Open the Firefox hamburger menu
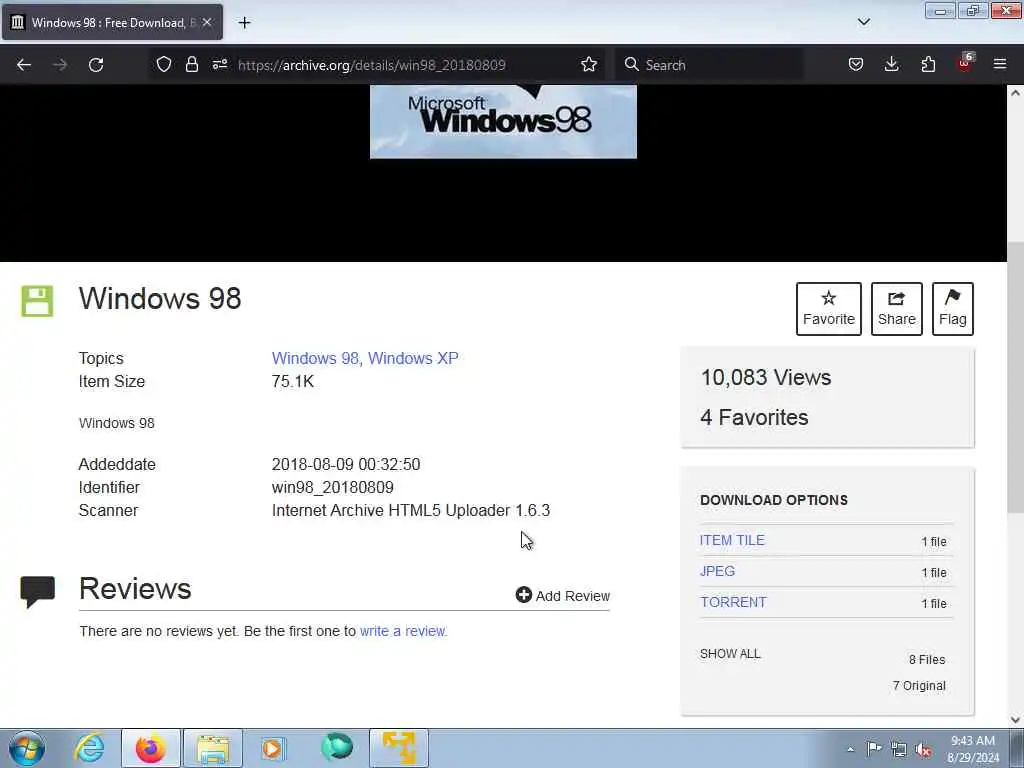This screenshot has height=768, width=1024. [1000, 64]
